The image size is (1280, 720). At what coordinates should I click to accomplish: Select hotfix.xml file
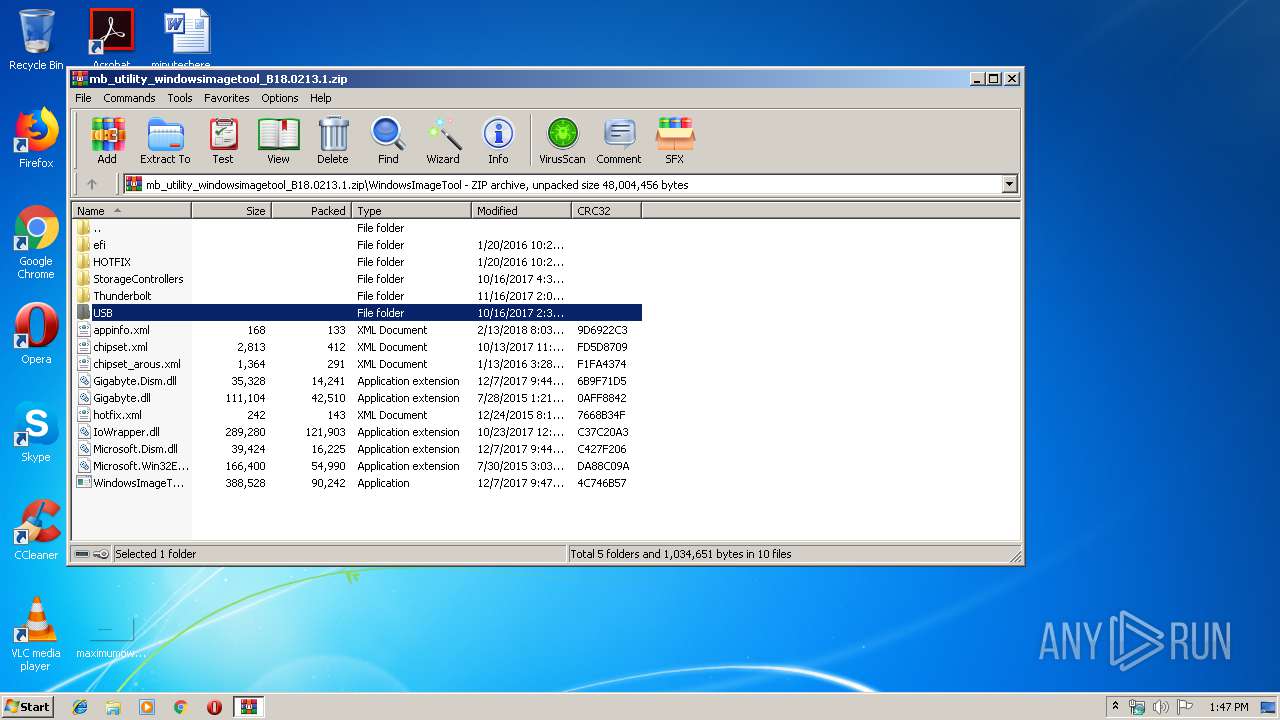[357, 415]
